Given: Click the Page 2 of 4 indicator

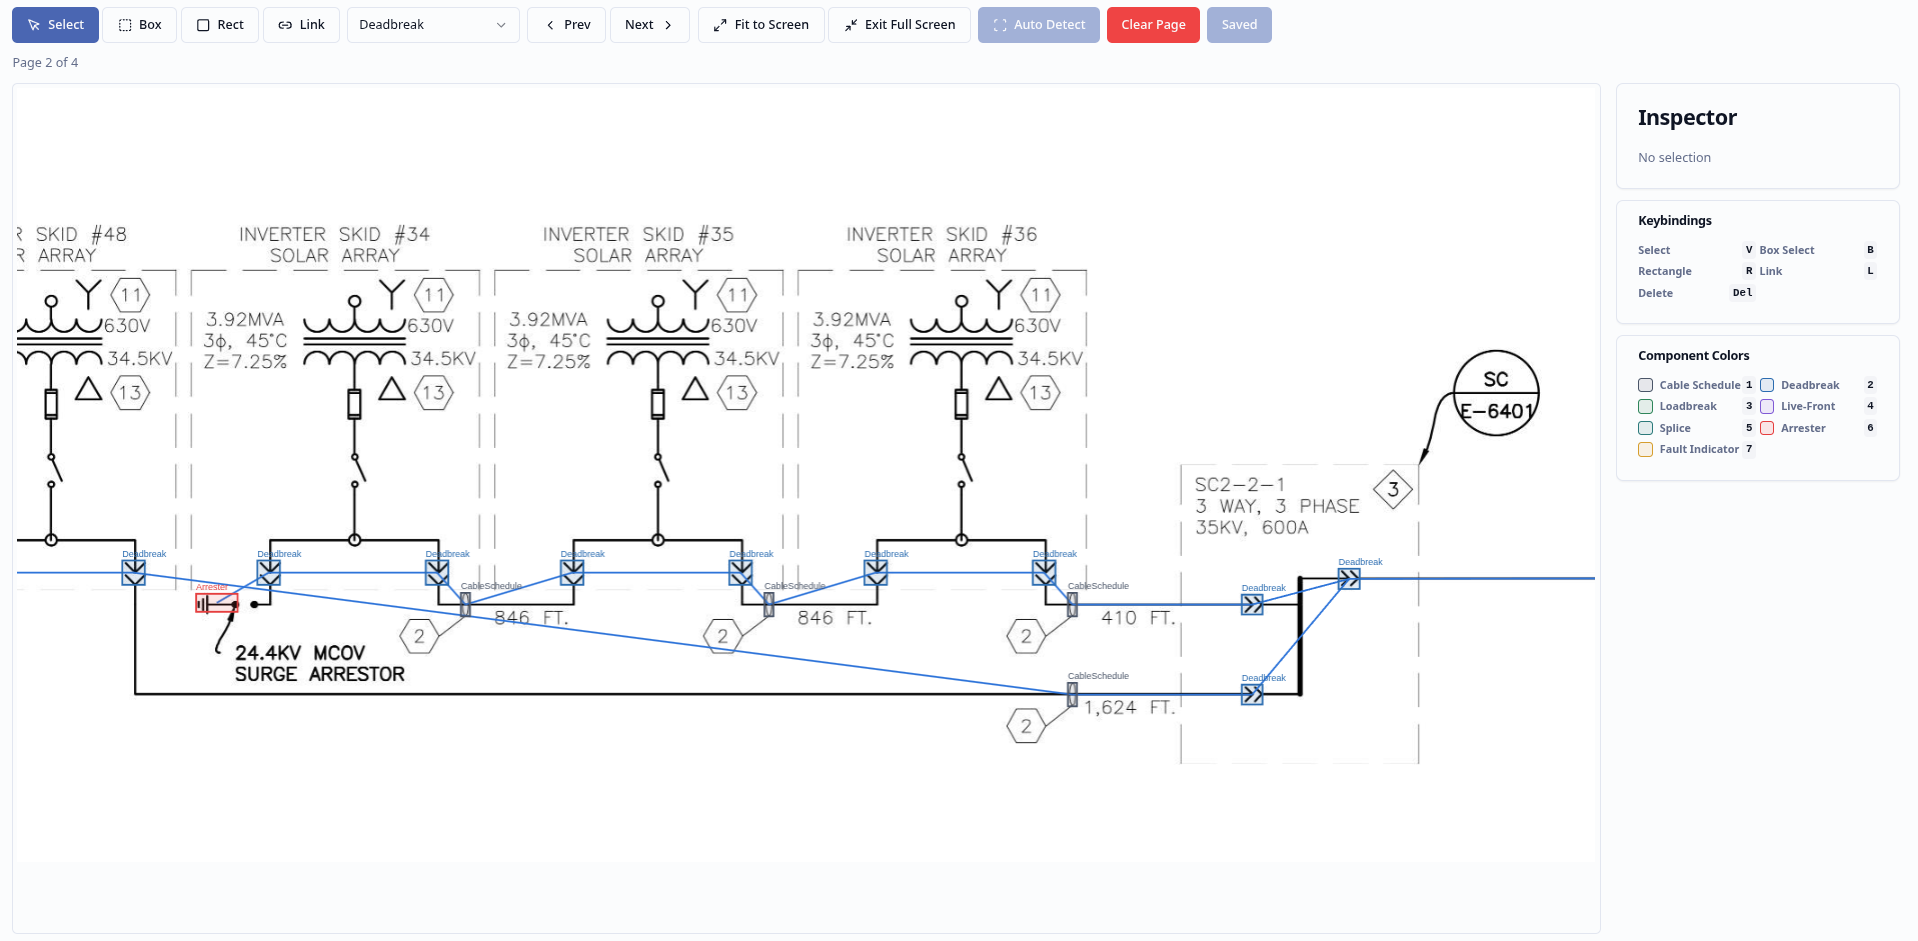Looking at the screenshot, I should click(45, 62).
